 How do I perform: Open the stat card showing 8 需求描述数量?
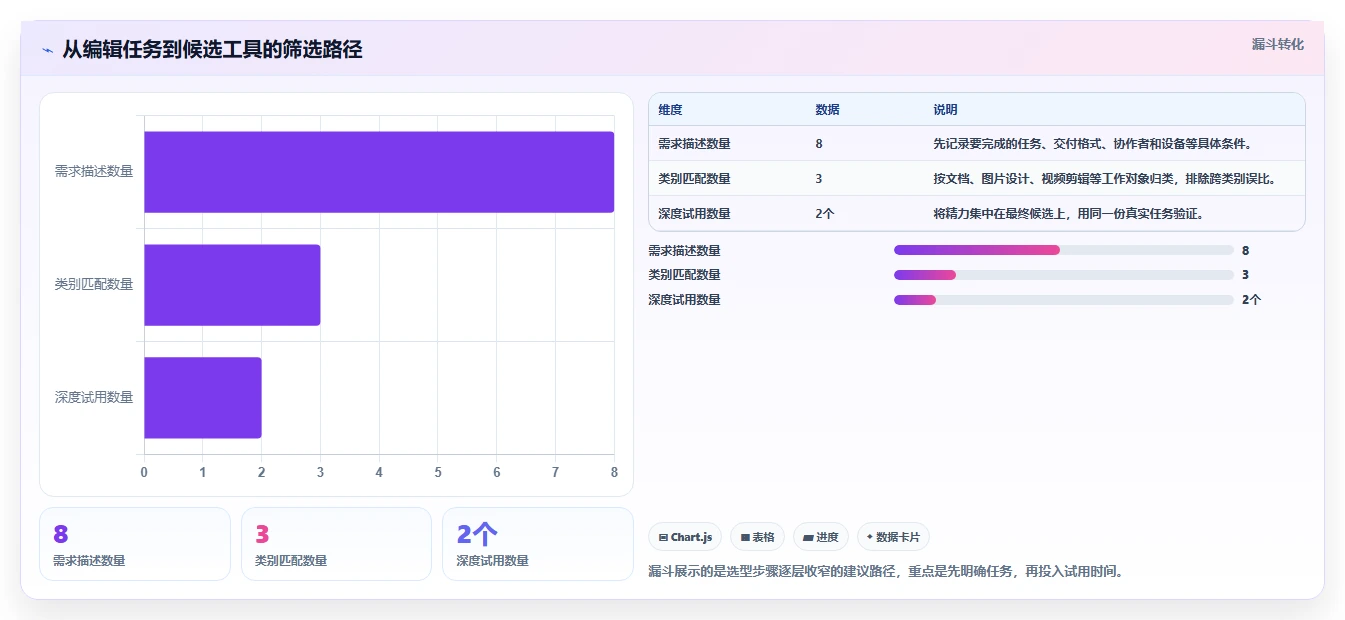click(x=135, y=544)
